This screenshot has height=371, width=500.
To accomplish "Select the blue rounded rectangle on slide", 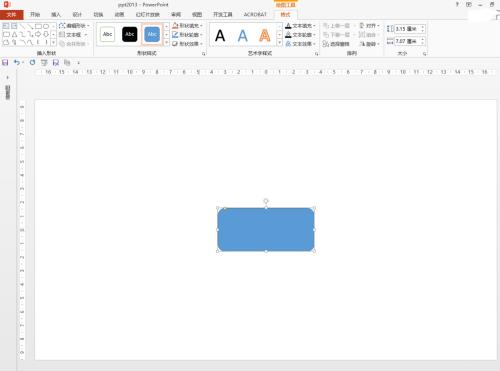I will click(266, 229).
